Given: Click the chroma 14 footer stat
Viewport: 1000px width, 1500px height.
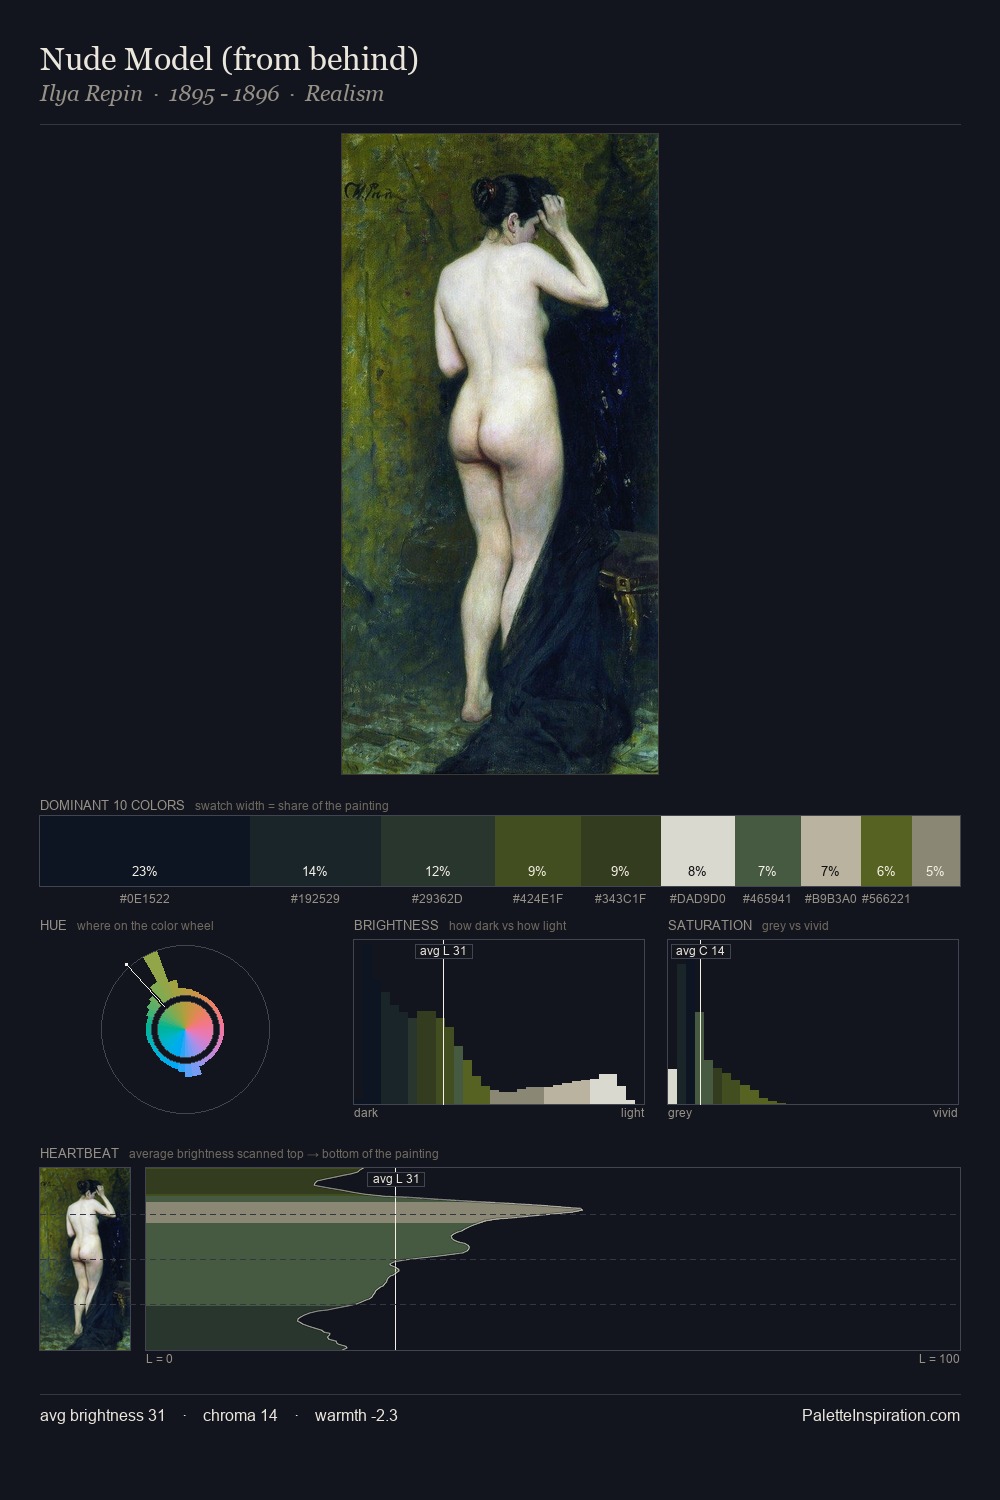Looking at the screenshot, I should (240, 1416).
